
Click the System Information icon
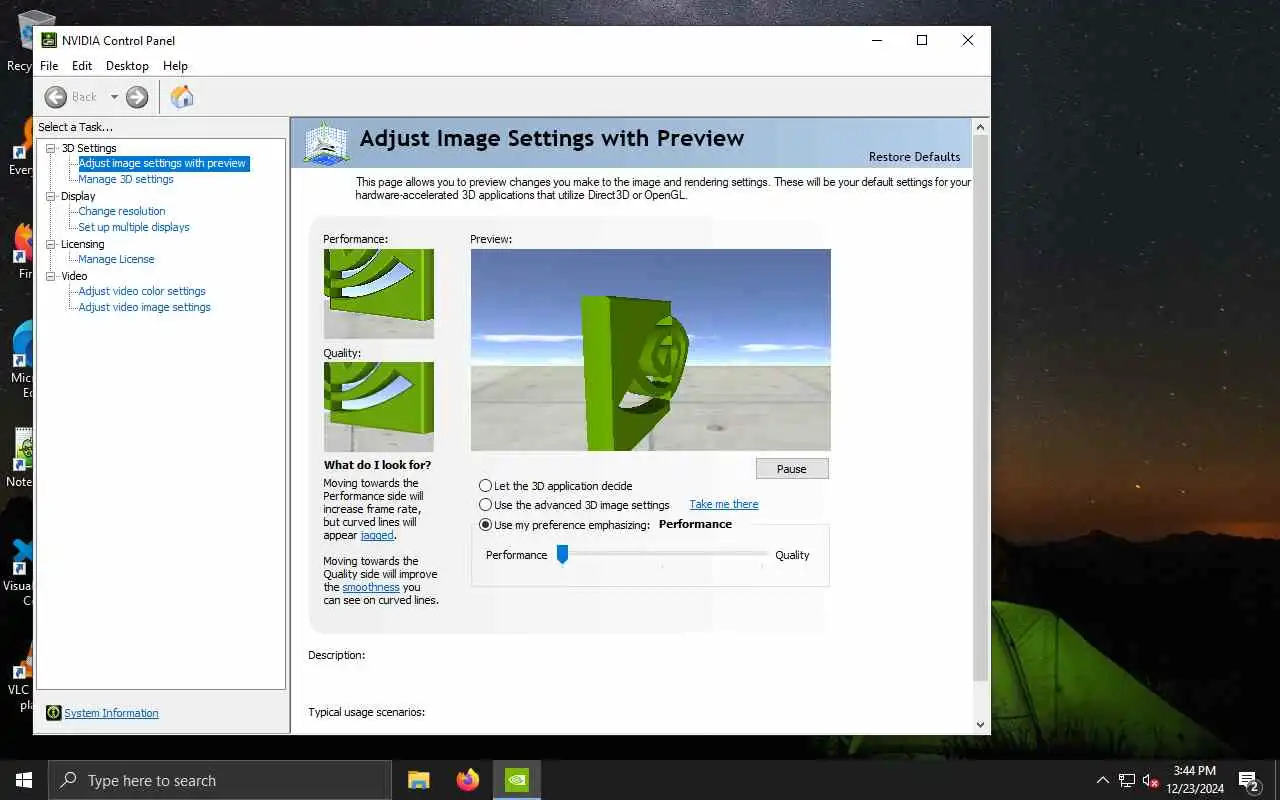coord(54,713)
